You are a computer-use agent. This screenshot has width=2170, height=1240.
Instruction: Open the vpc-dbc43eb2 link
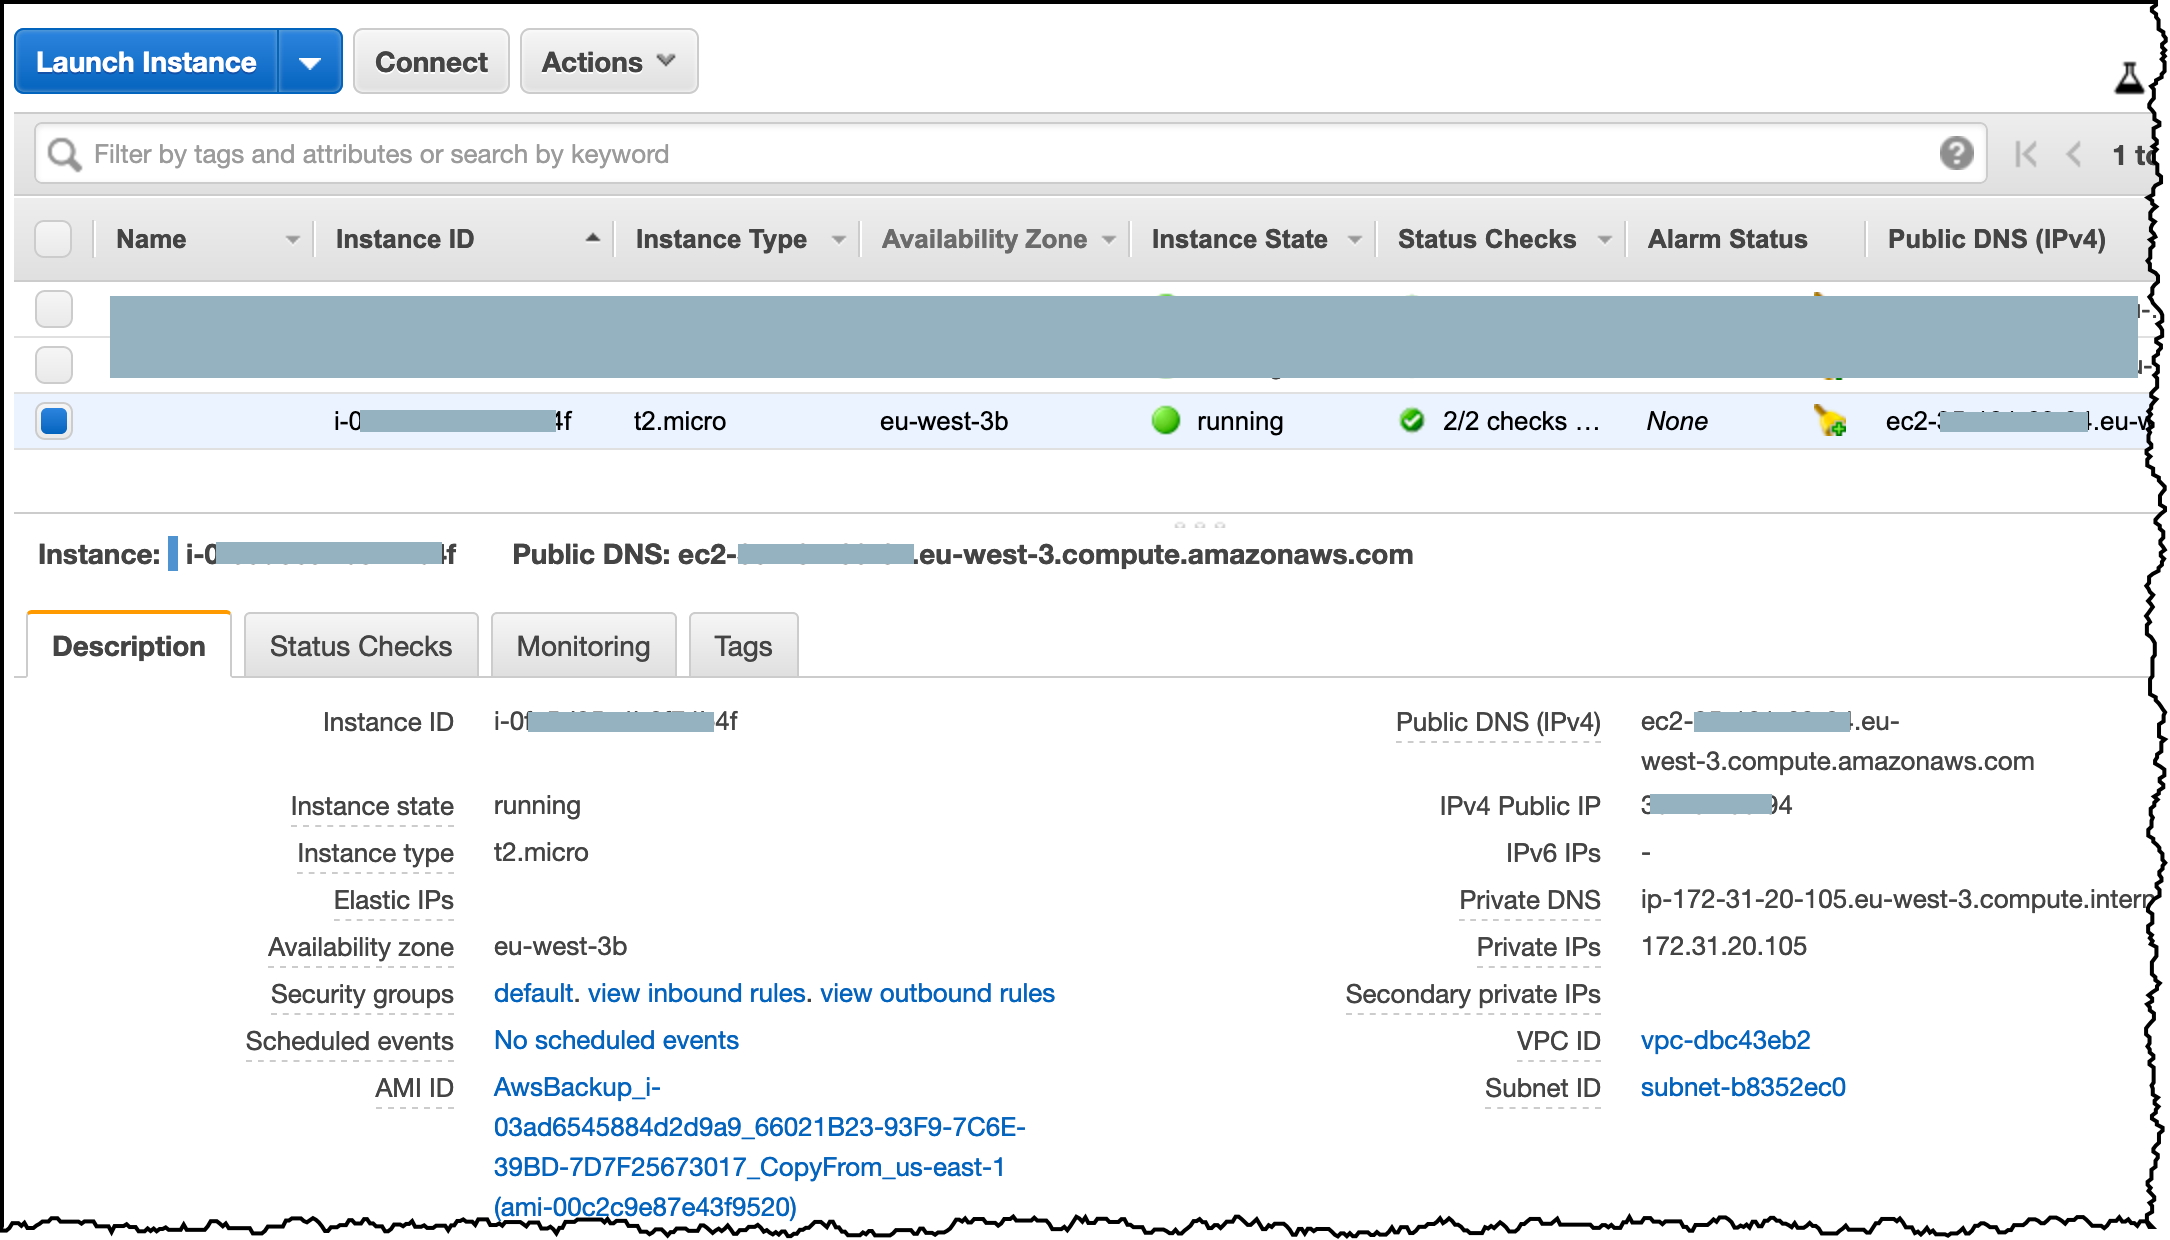point(1725,1040)
